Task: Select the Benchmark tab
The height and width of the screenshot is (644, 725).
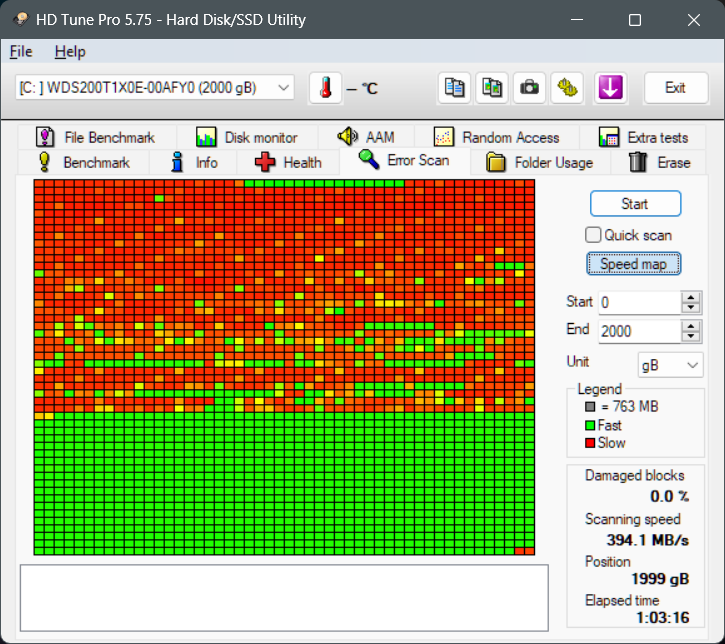Action: 84,162
